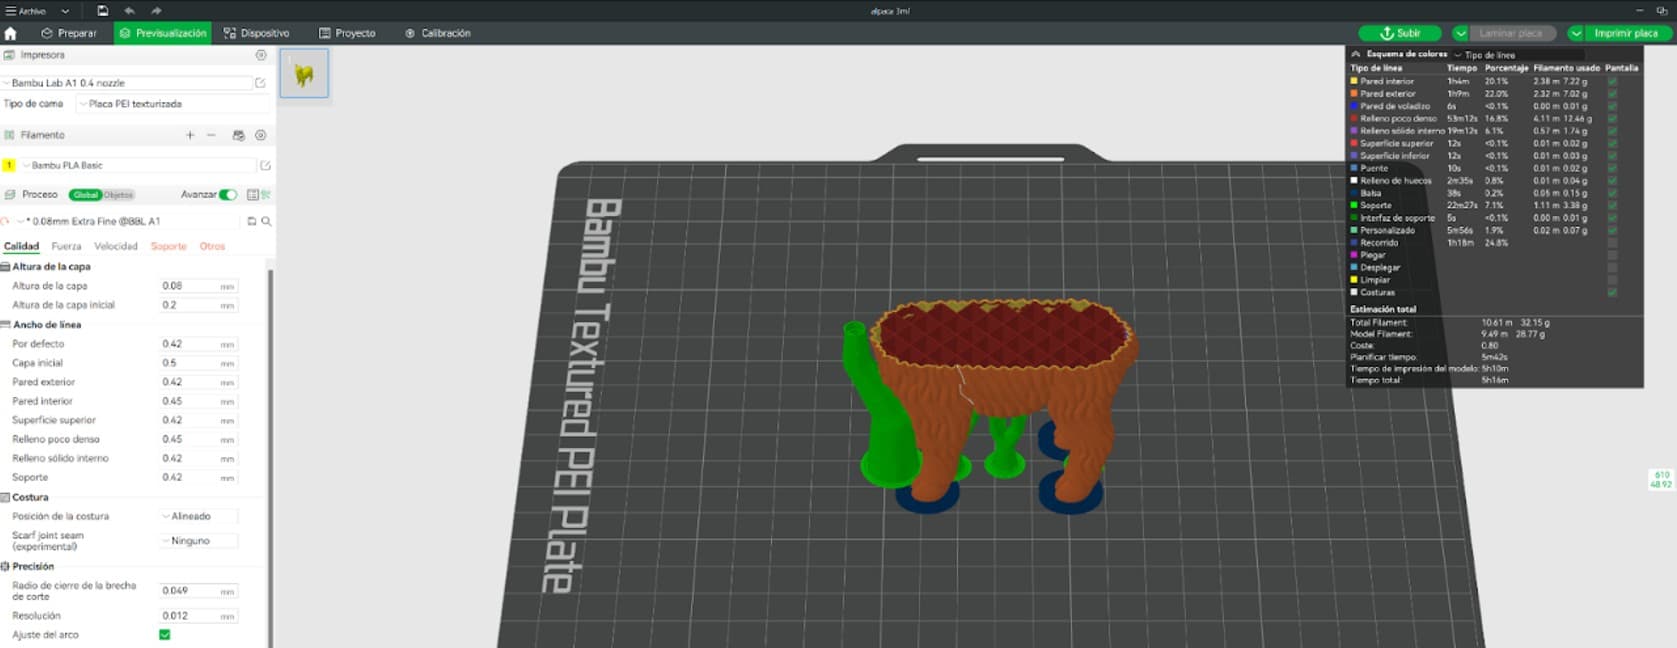Hide Soporte lines in preview
The image size is (1677, 648).
click(x=1612, y=205)
